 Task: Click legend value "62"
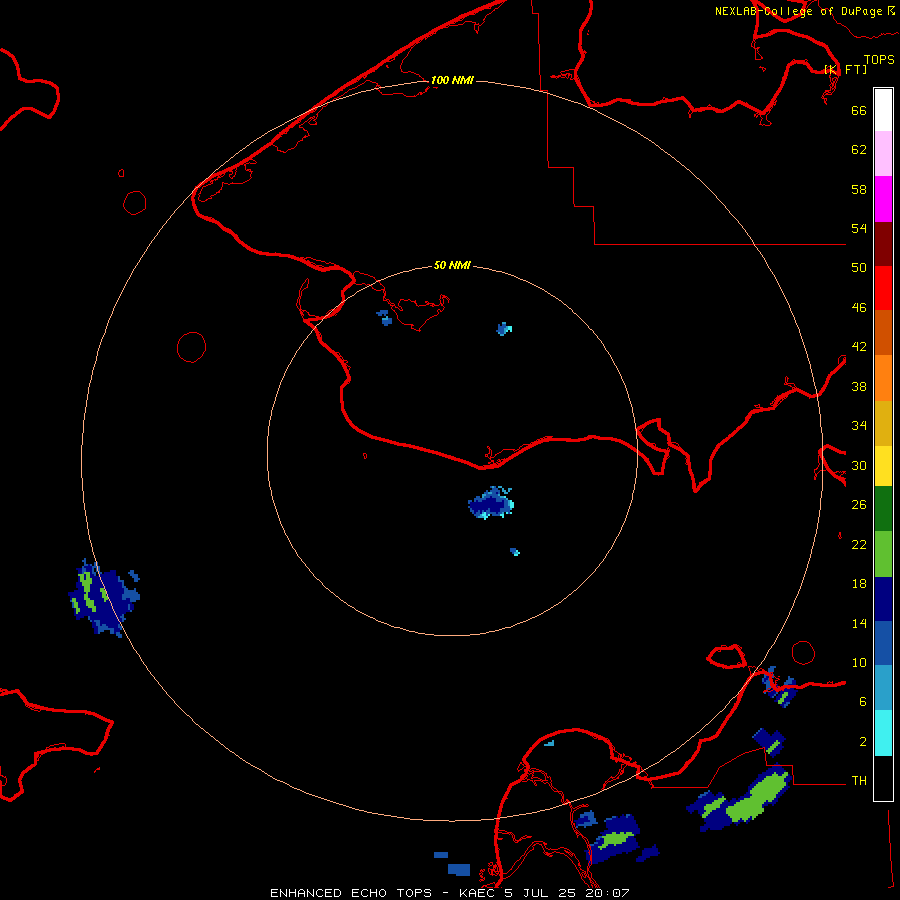859,150
